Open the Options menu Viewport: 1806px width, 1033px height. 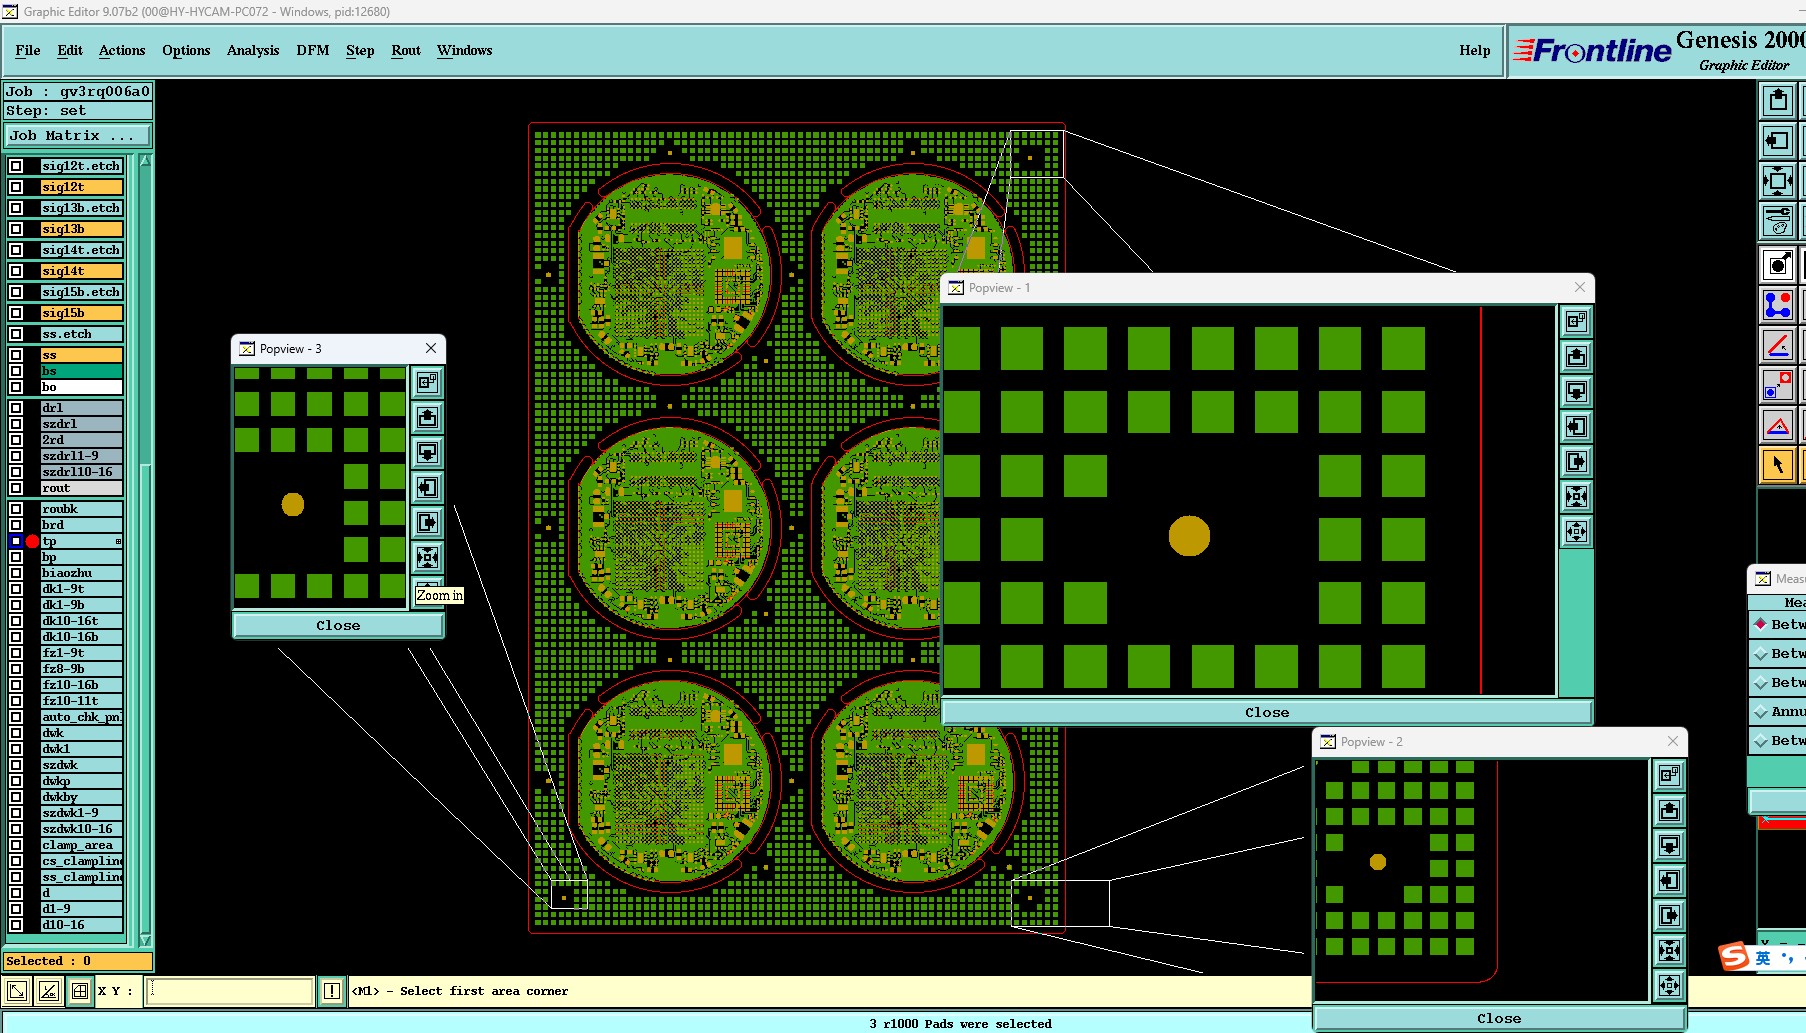point(186,50)
